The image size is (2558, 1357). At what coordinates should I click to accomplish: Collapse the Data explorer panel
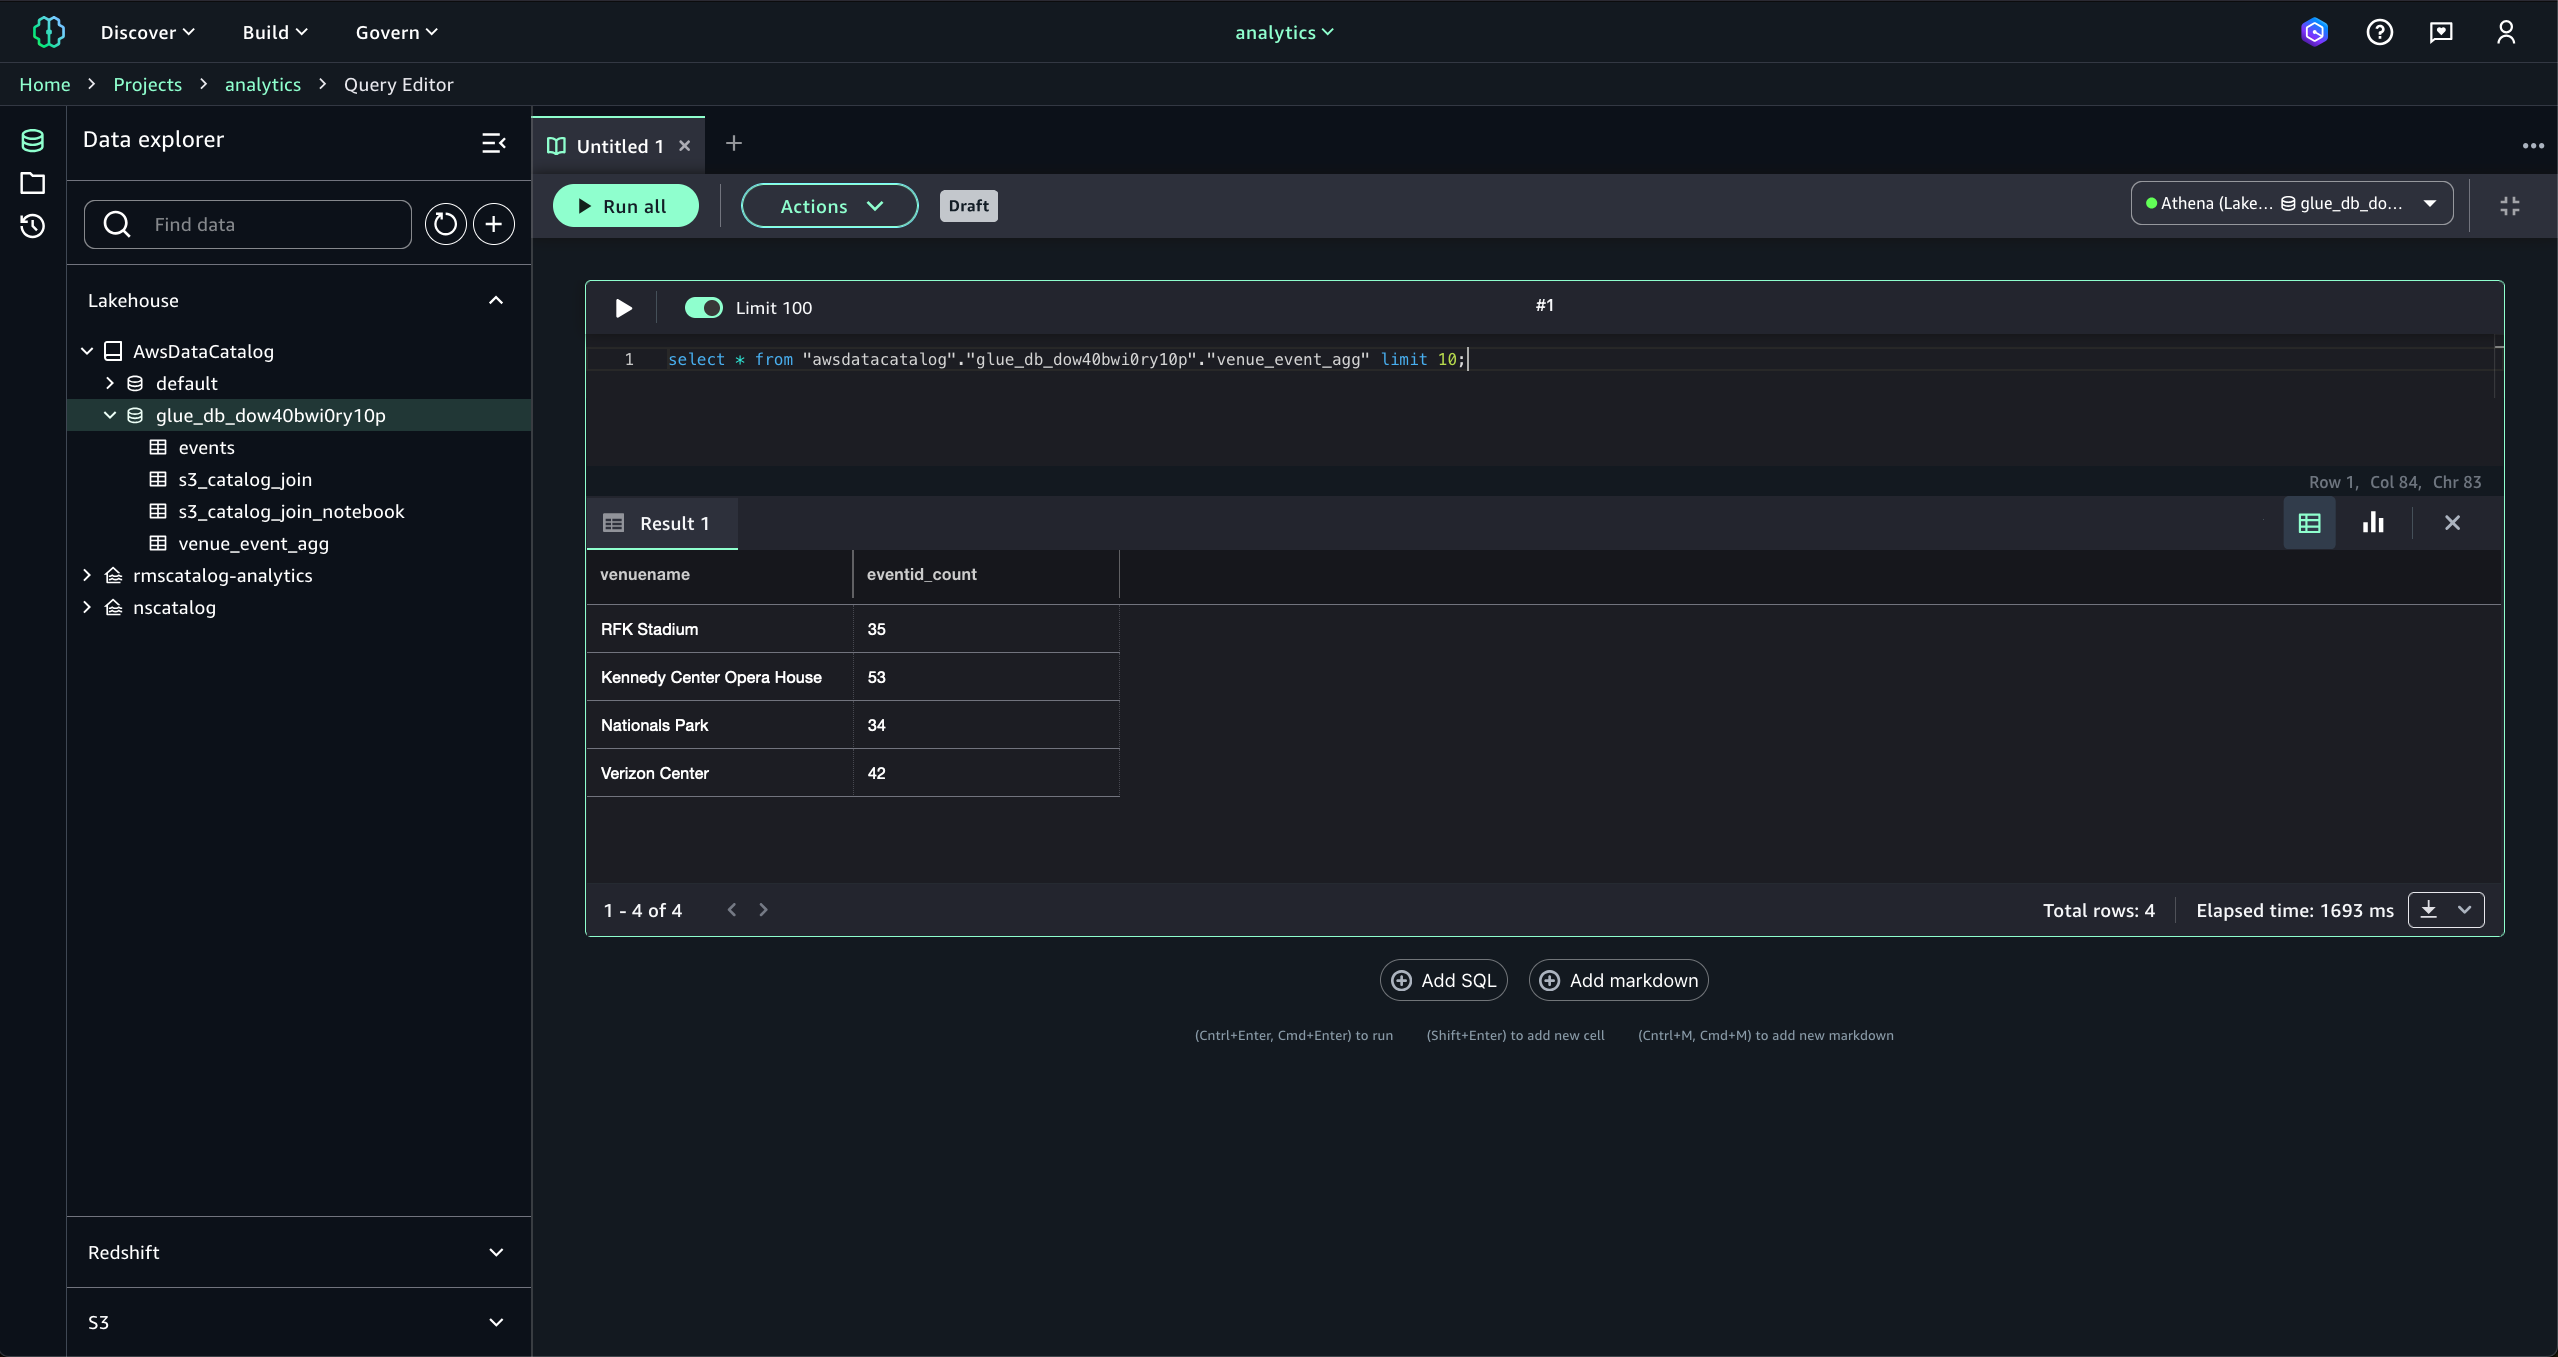[494, 143]
